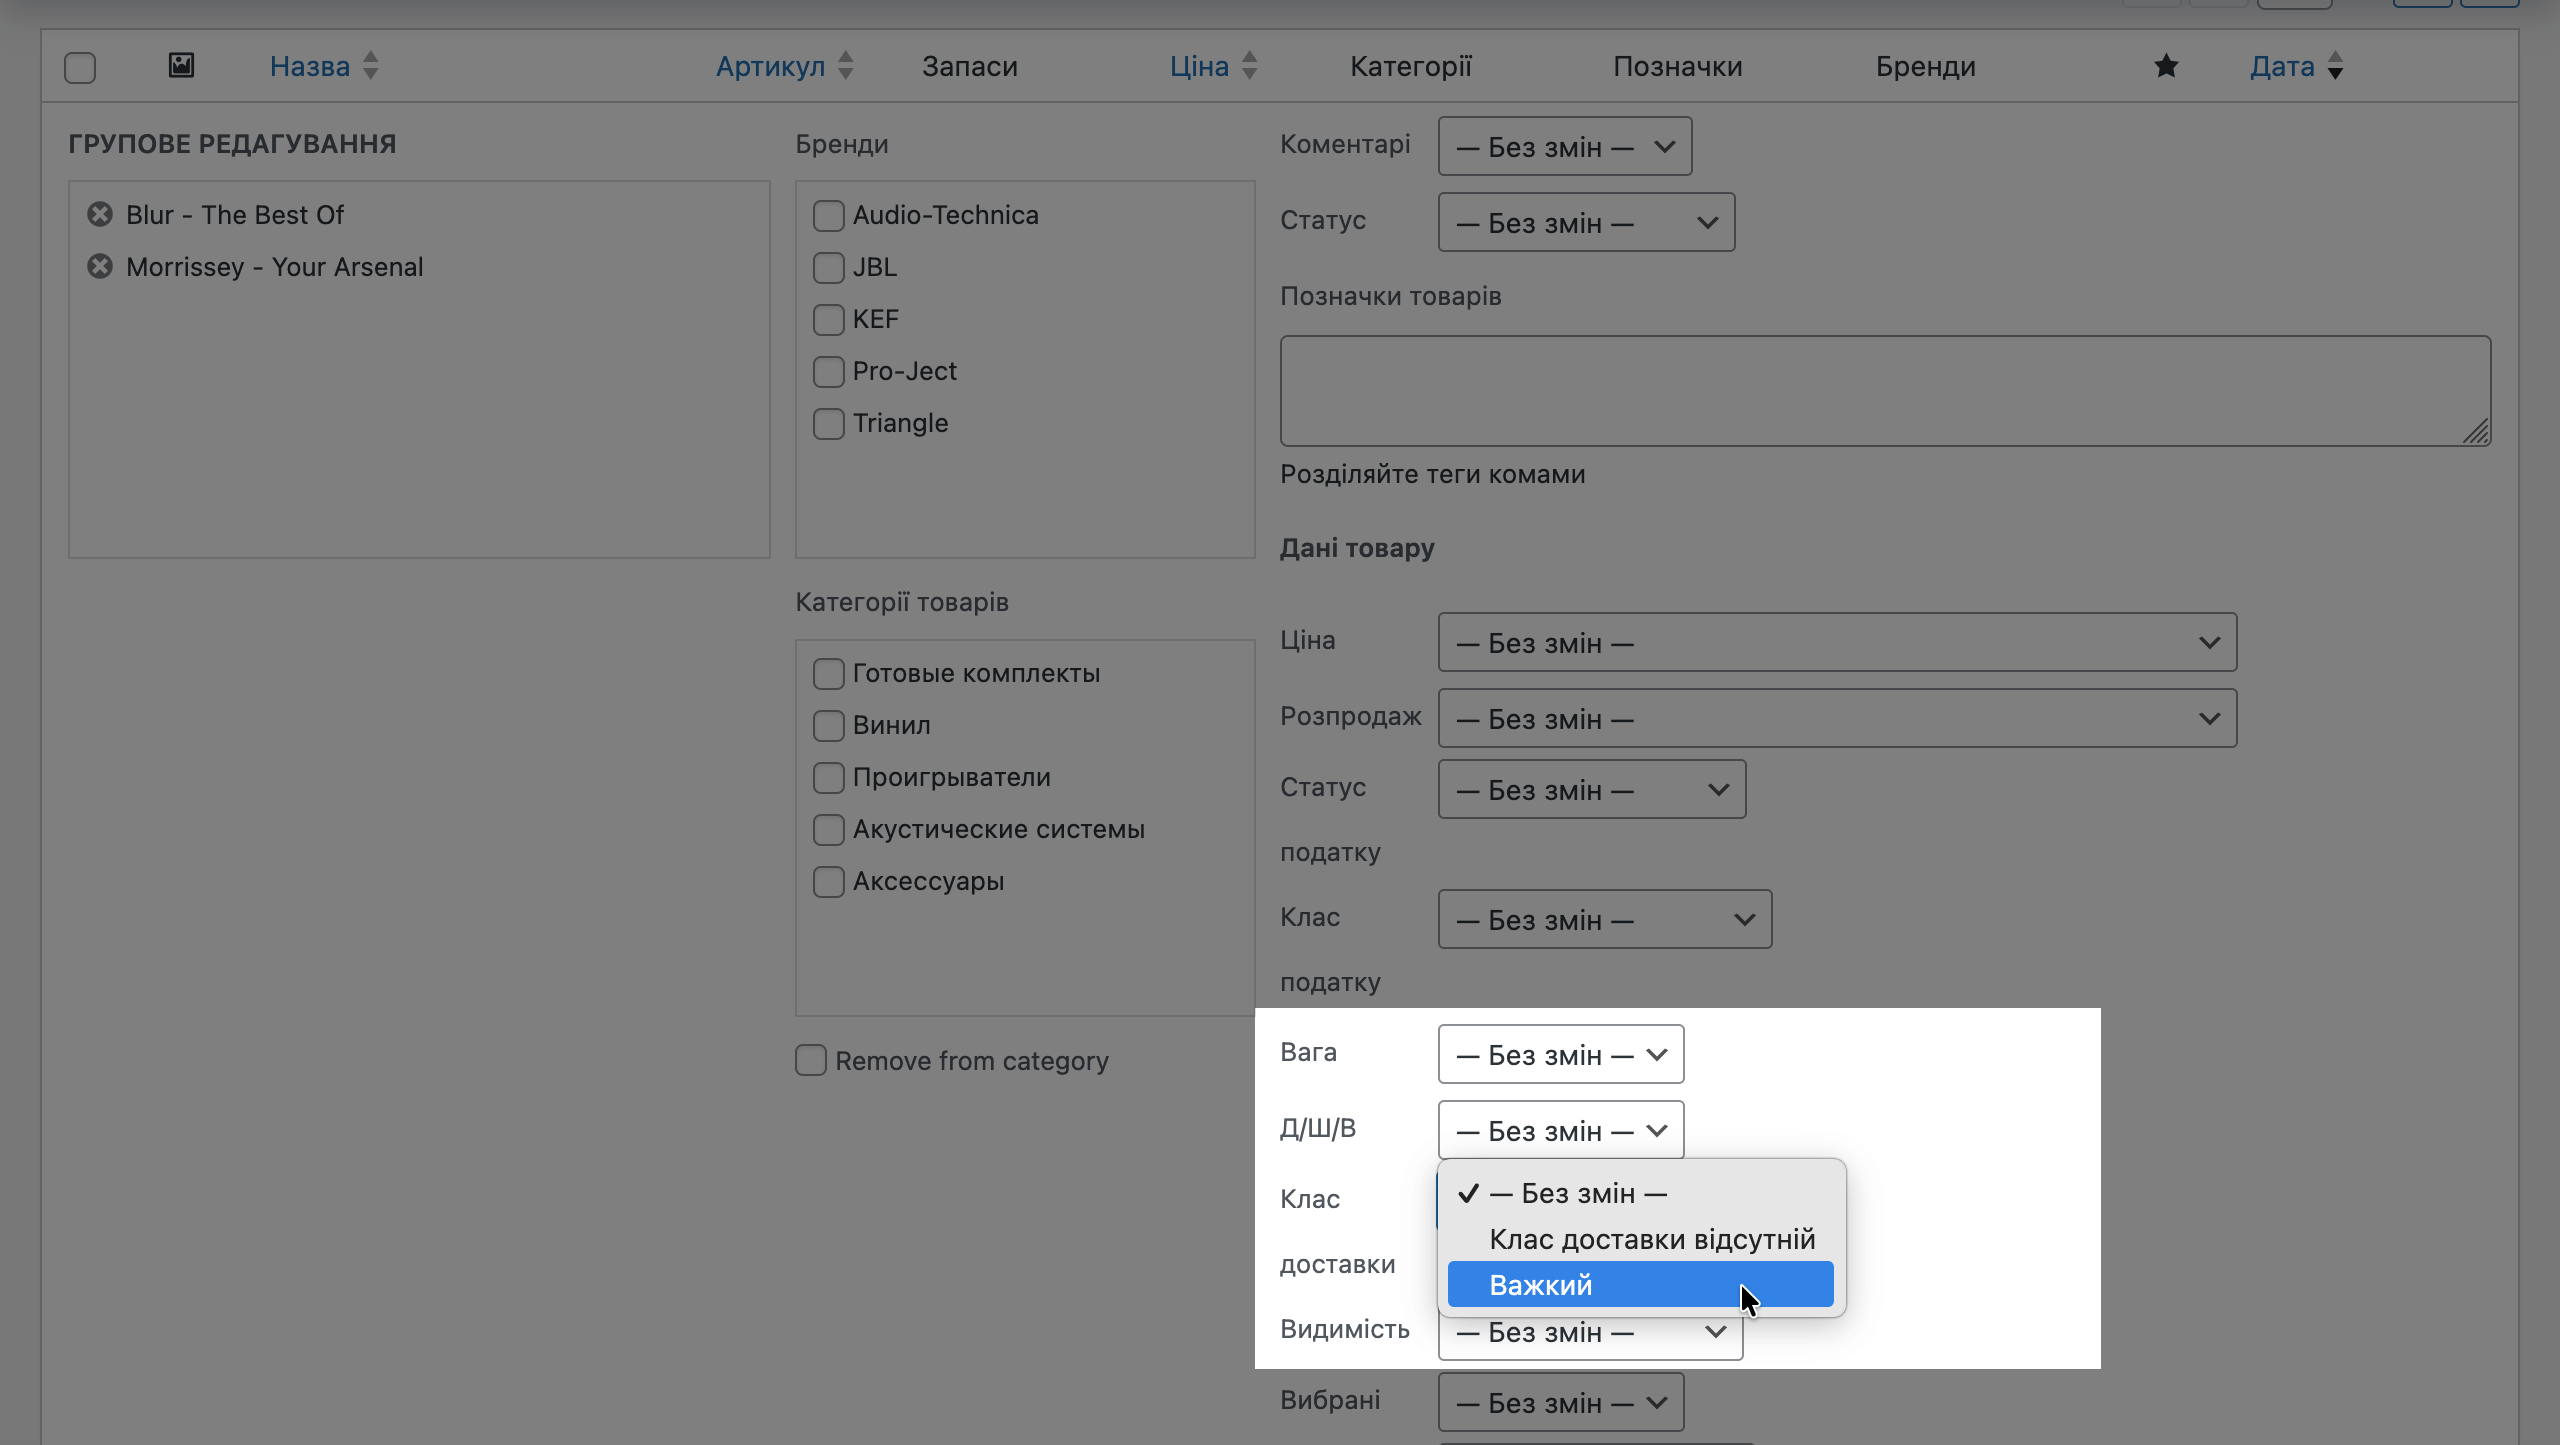Open the Розпродаж dropdown
This screenshot has width=2560, height=1445.
coord(1837,718)
